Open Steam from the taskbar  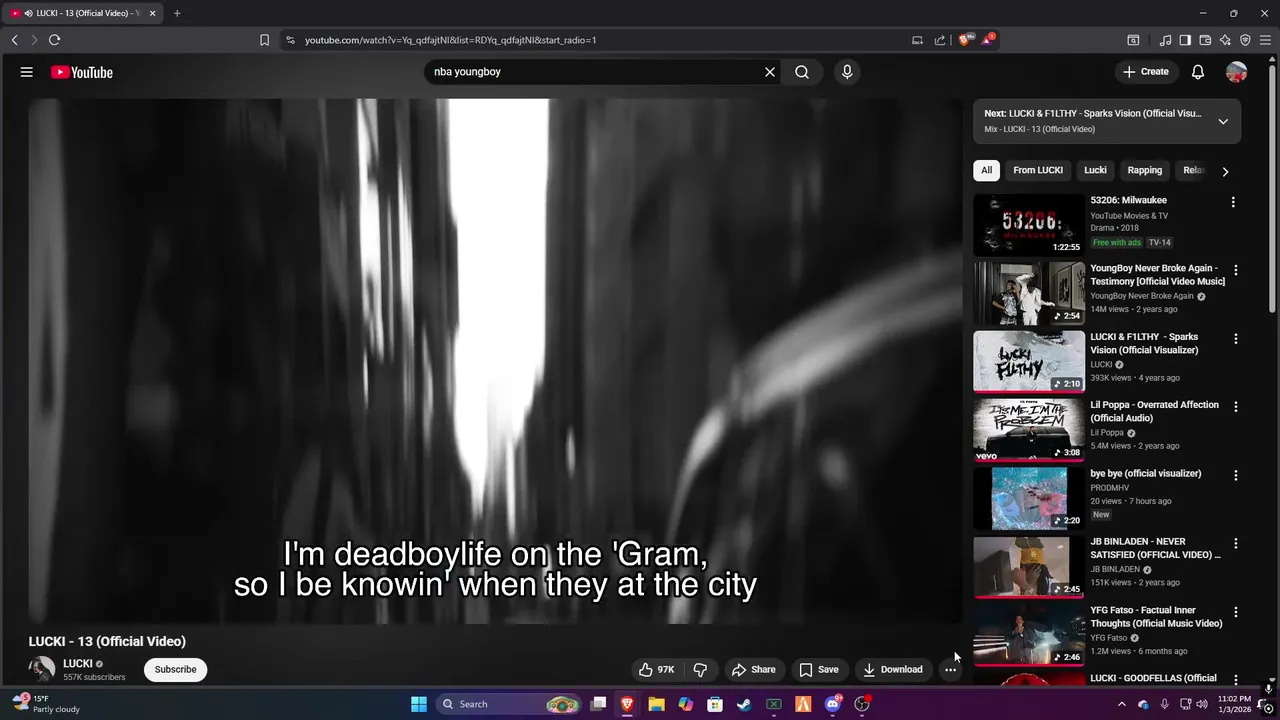pyautogui.click(x=744, y=704)
